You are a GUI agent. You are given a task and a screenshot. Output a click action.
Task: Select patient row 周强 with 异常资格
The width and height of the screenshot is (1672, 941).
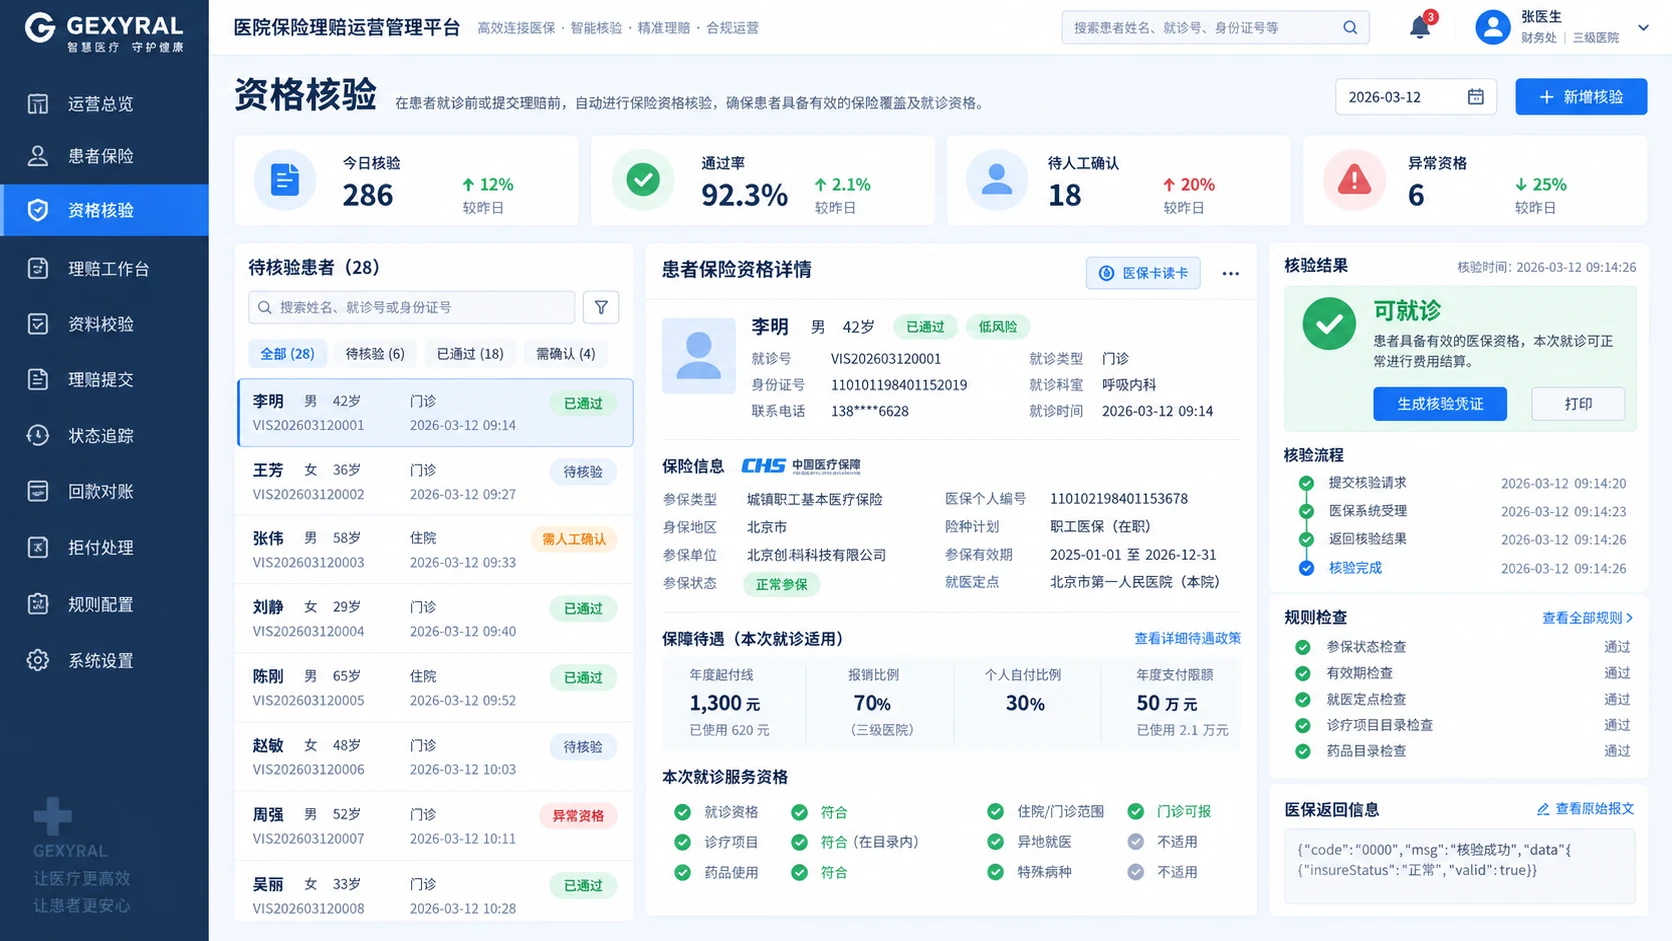point(435,826)
